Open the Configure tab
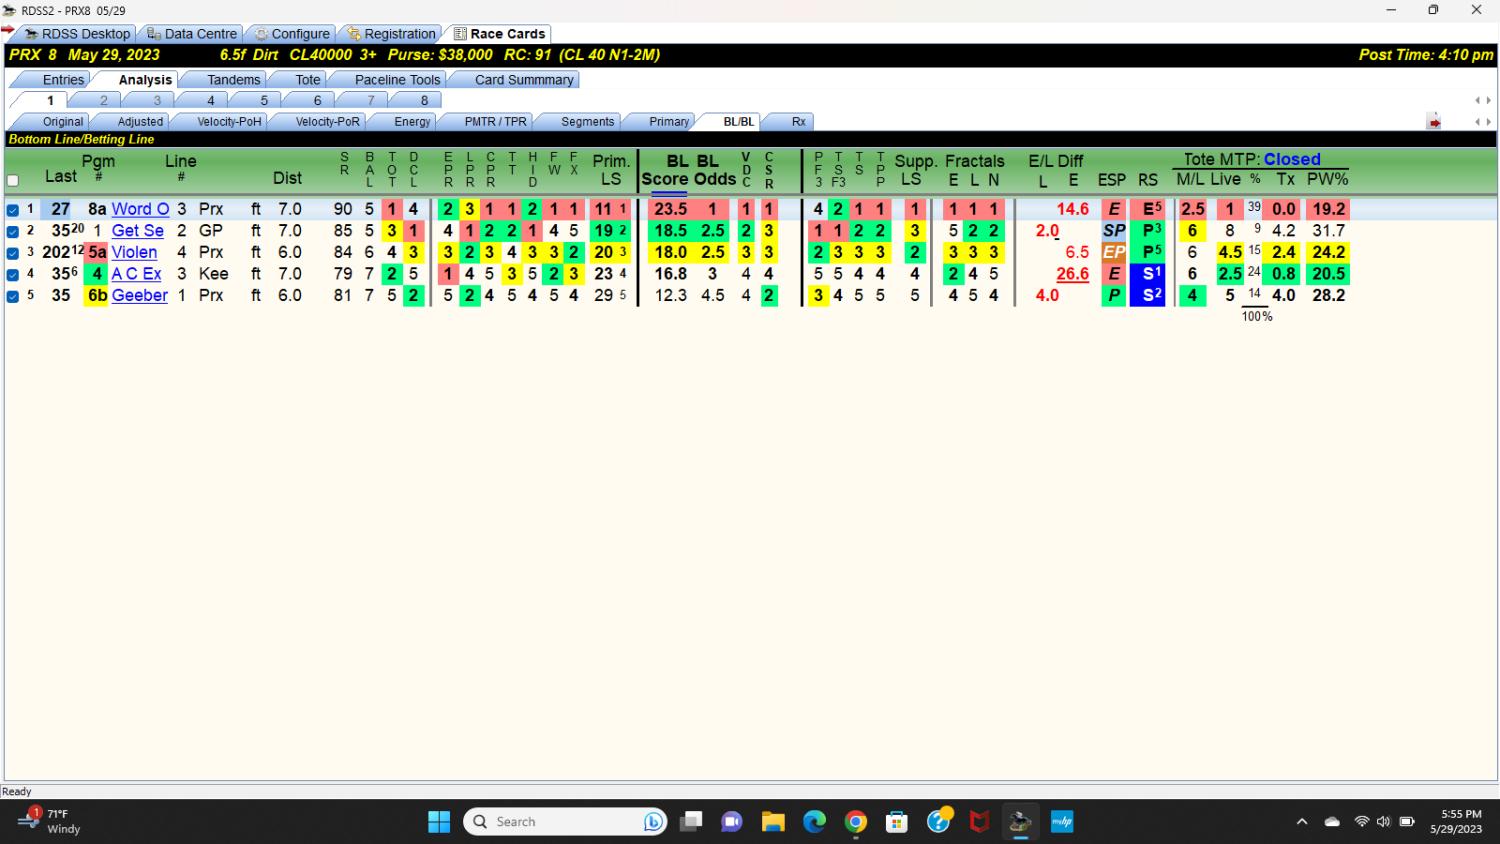The height and width of the screenshot is (844, 1500). pyautogui.click(x=292, y=34)
